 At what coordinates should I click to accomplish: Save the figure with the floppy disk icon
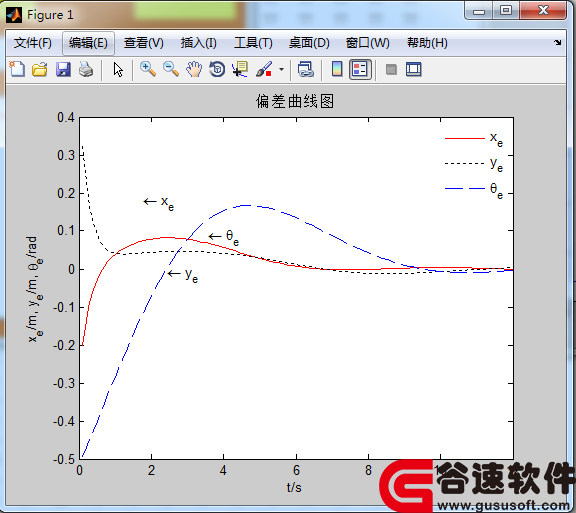pyautogui.click(x=63, y=69)
